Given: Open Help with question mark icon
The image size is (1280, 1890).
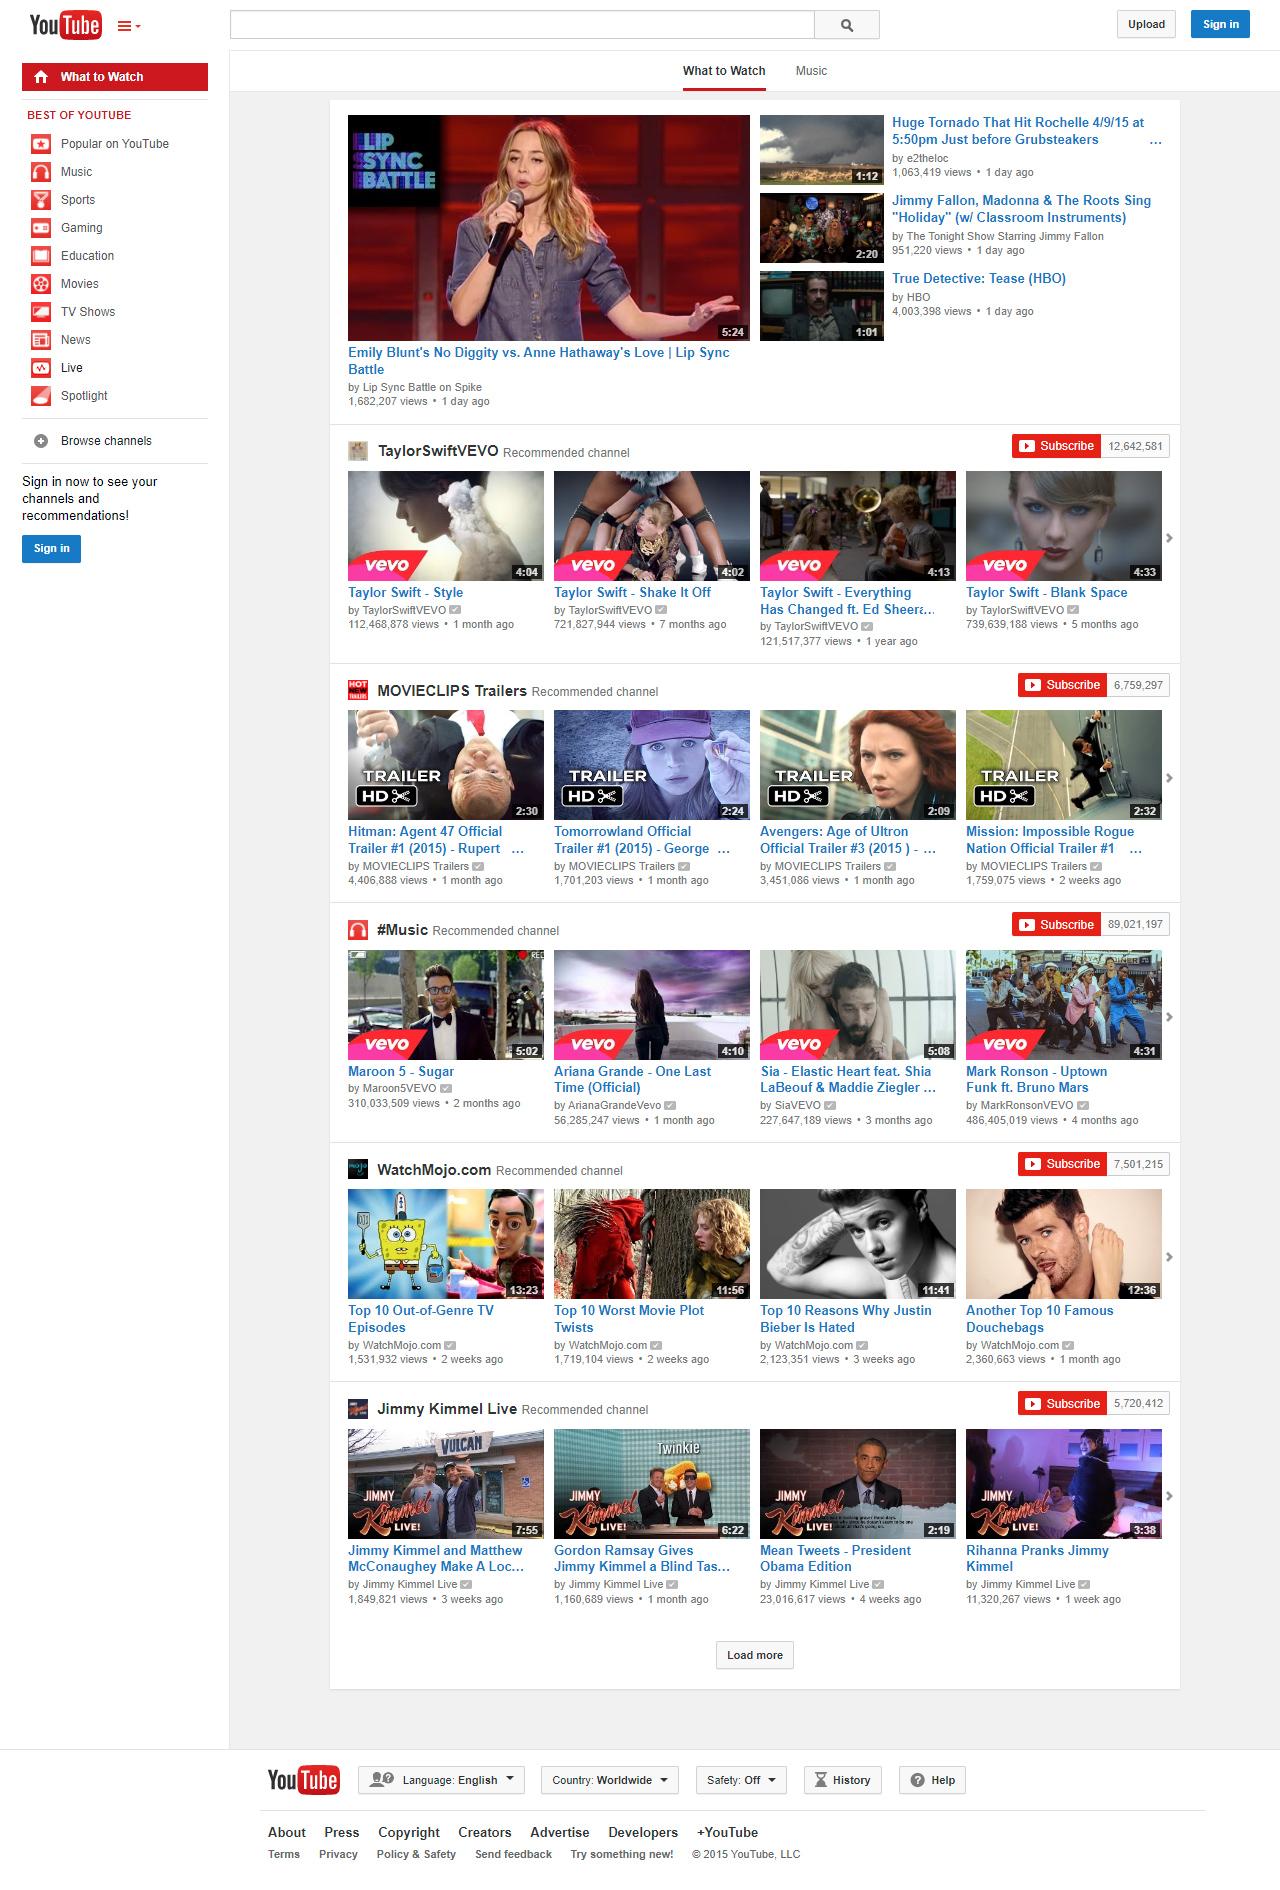Looking at the screenshot, I should click(x=932, y=1780).
